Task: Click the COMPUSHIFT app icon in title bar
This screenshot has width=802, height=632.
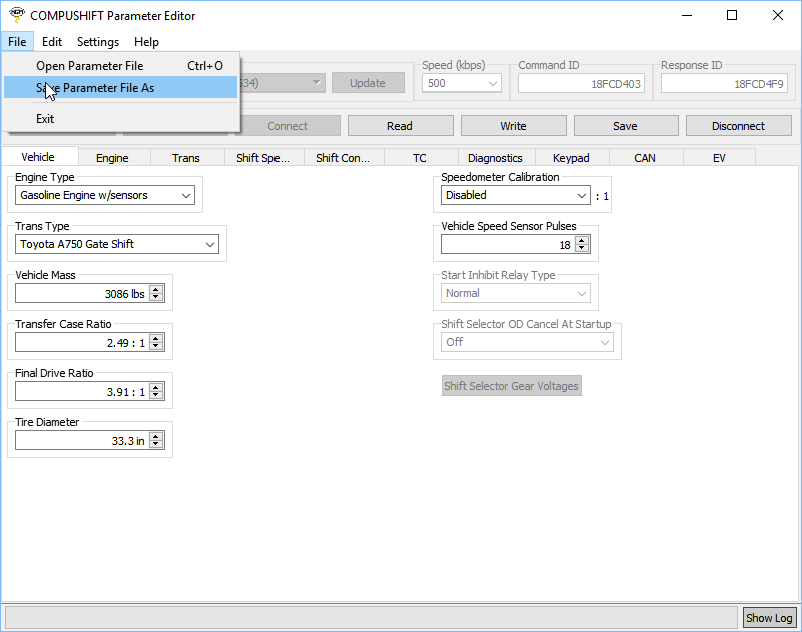Action: 16,15
